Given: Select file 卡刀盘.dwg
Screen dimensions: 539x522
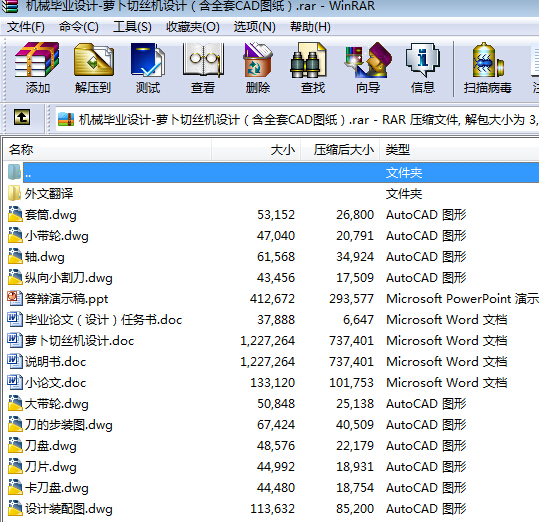Looking at the screenshot, I should tap(56, 488).
